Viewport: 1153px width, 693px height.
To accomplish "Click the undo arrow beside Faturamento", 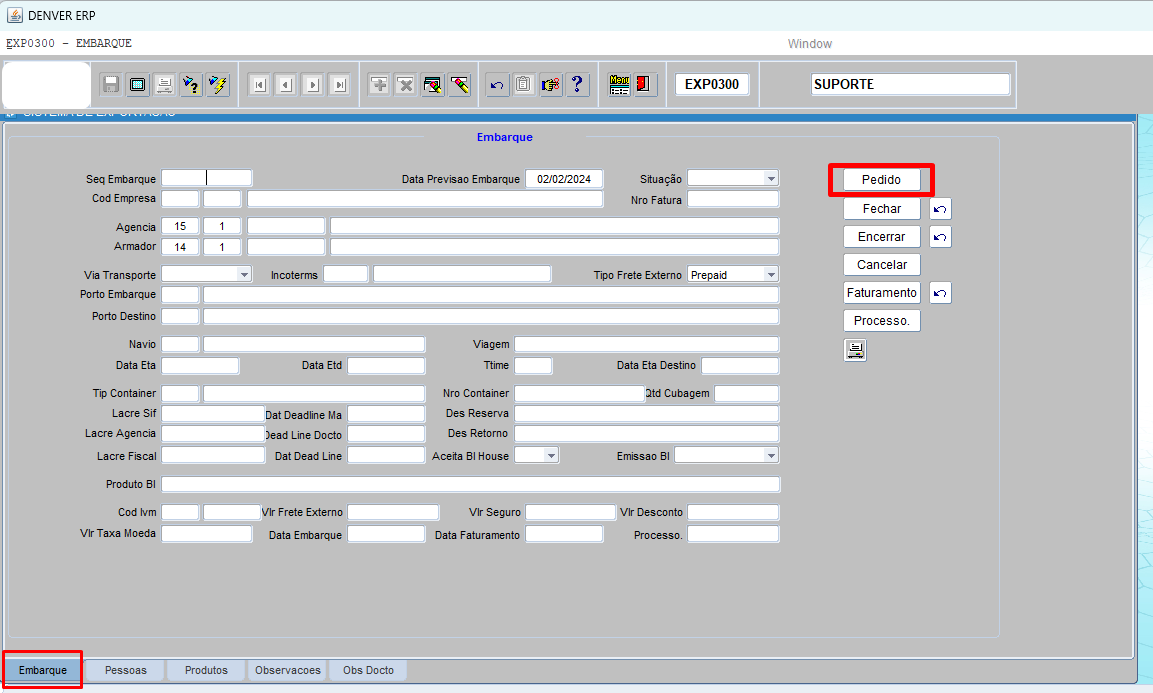I will [940, 293].
